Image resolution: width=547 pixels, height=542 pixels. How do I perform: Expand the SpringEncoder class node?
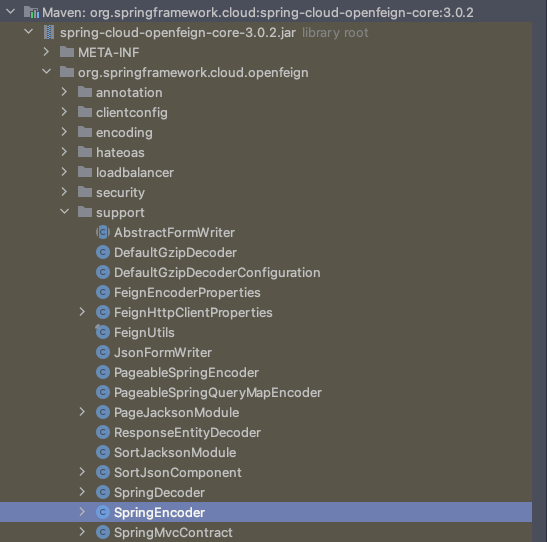tap(82, 512)
